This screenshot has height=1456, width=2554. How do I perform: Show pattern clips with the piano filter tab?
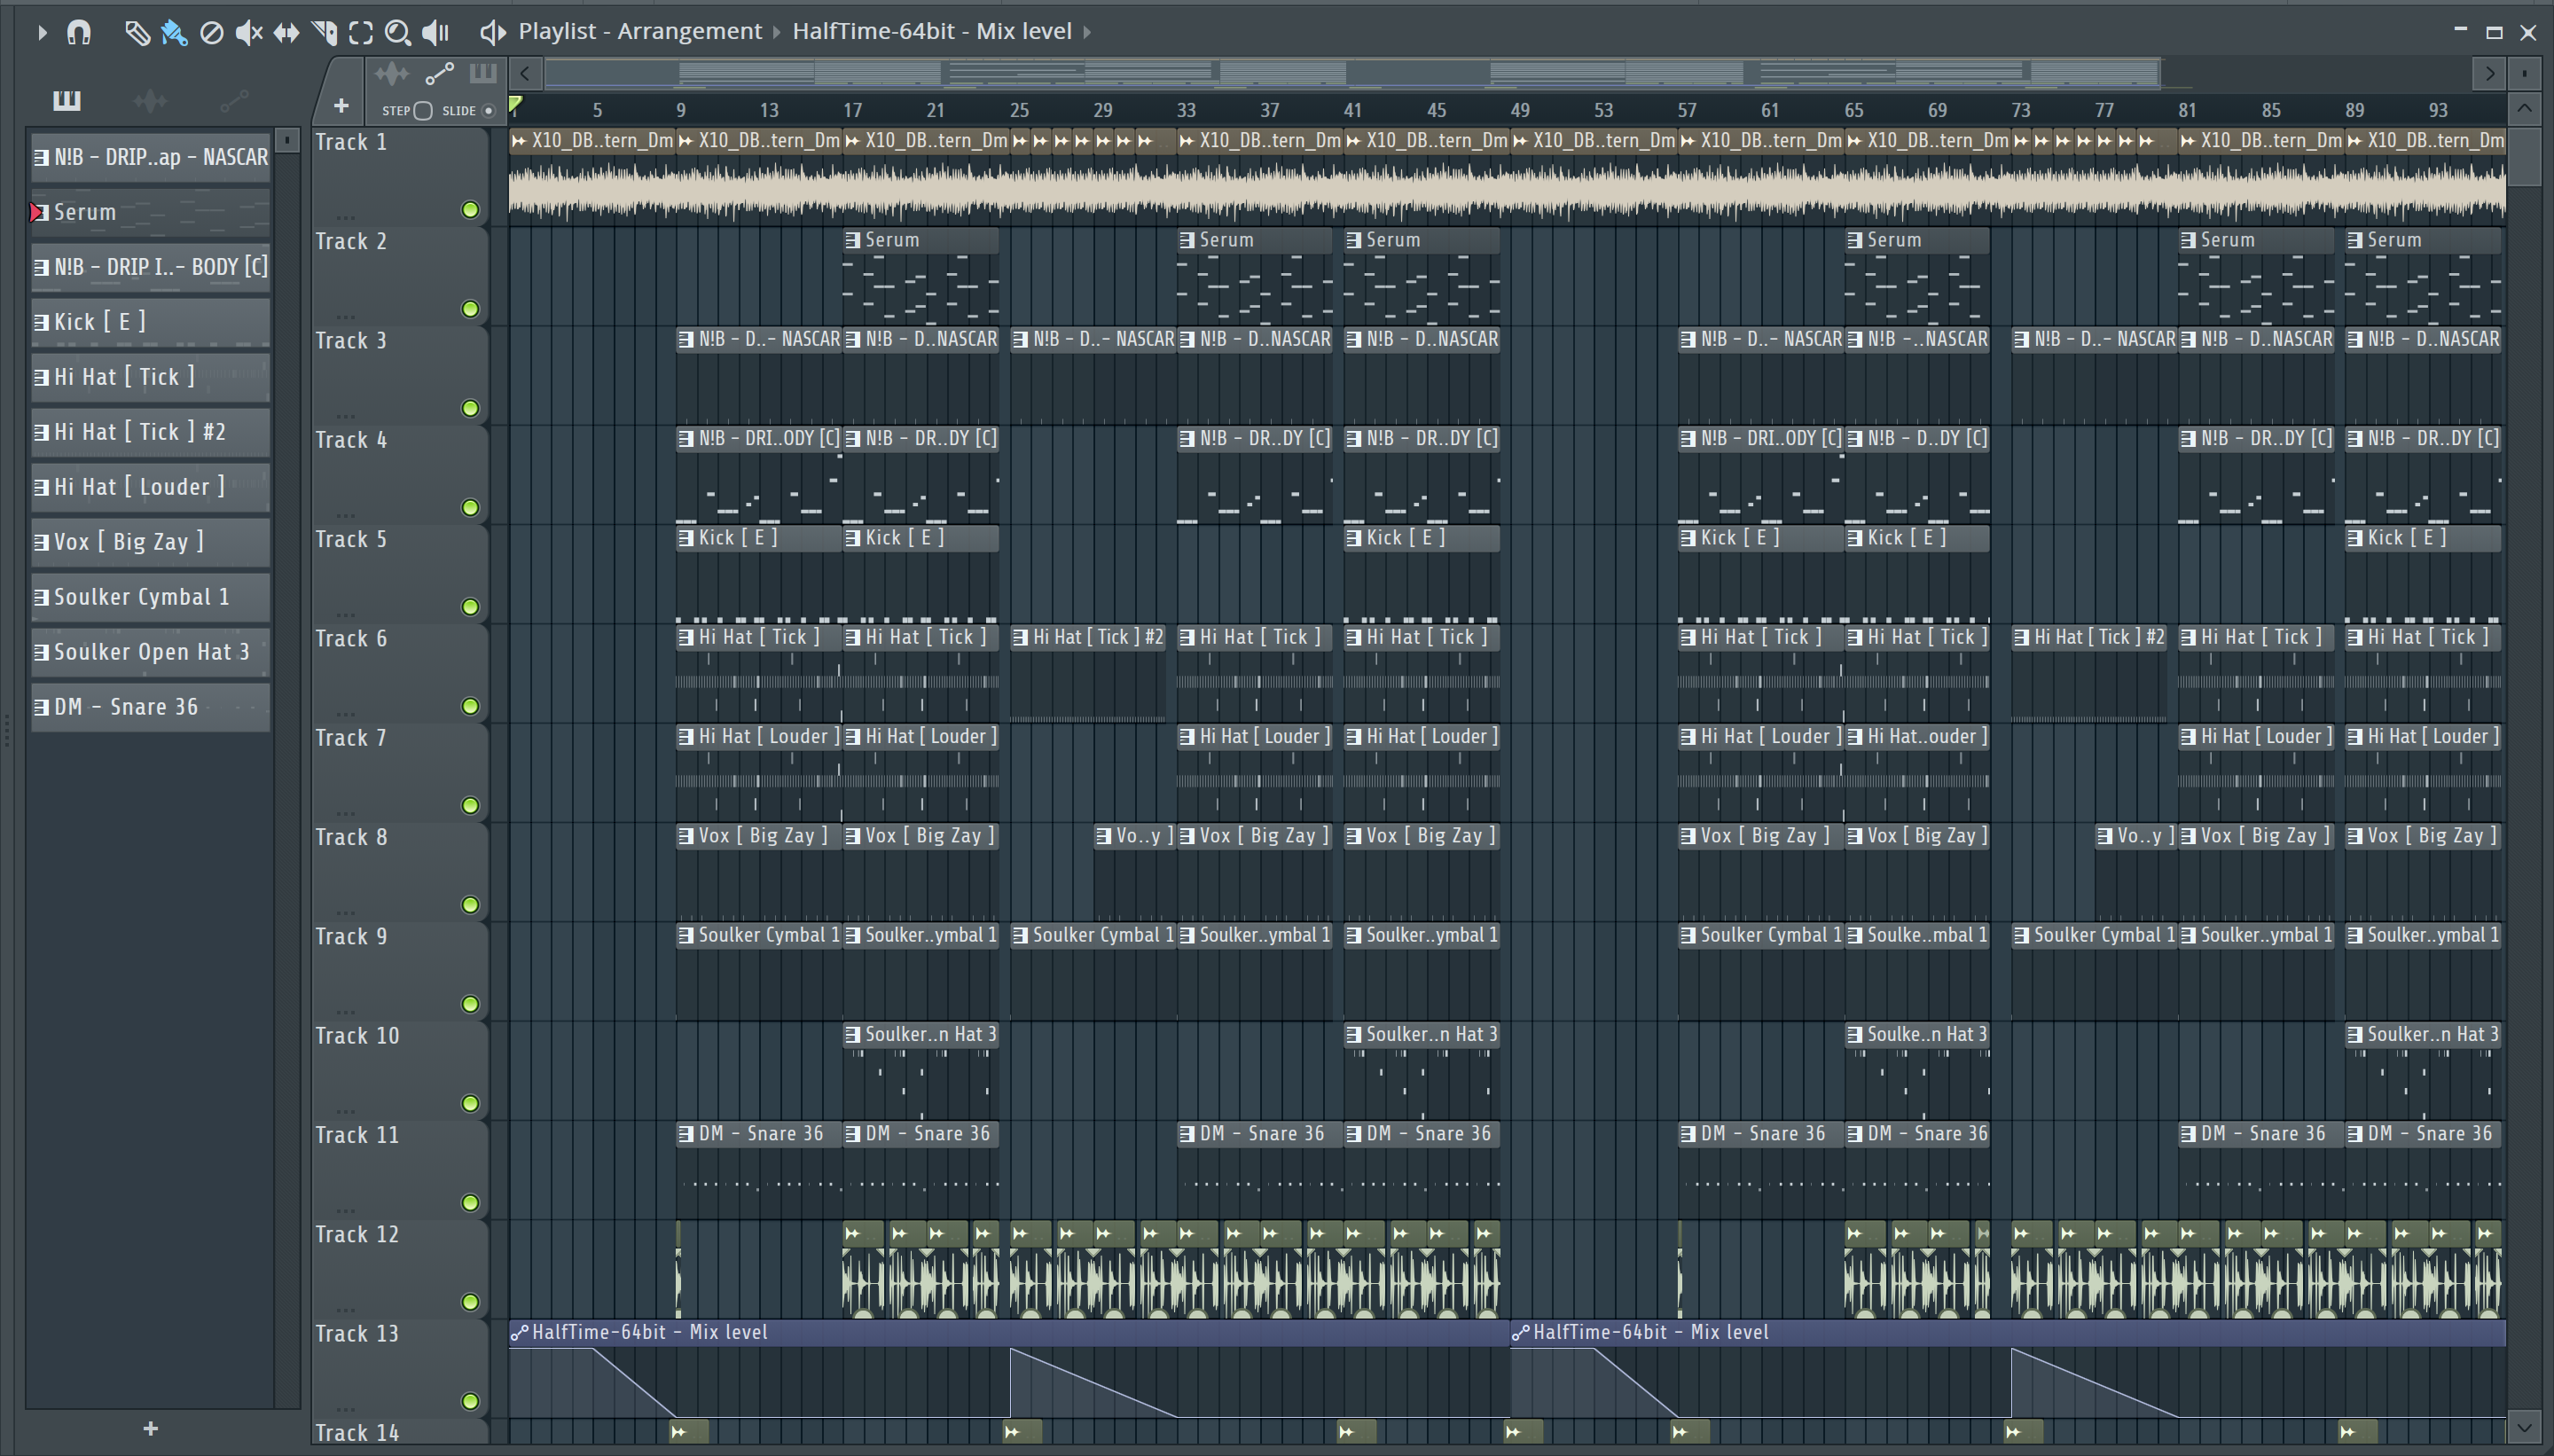[x=67, y=100]
